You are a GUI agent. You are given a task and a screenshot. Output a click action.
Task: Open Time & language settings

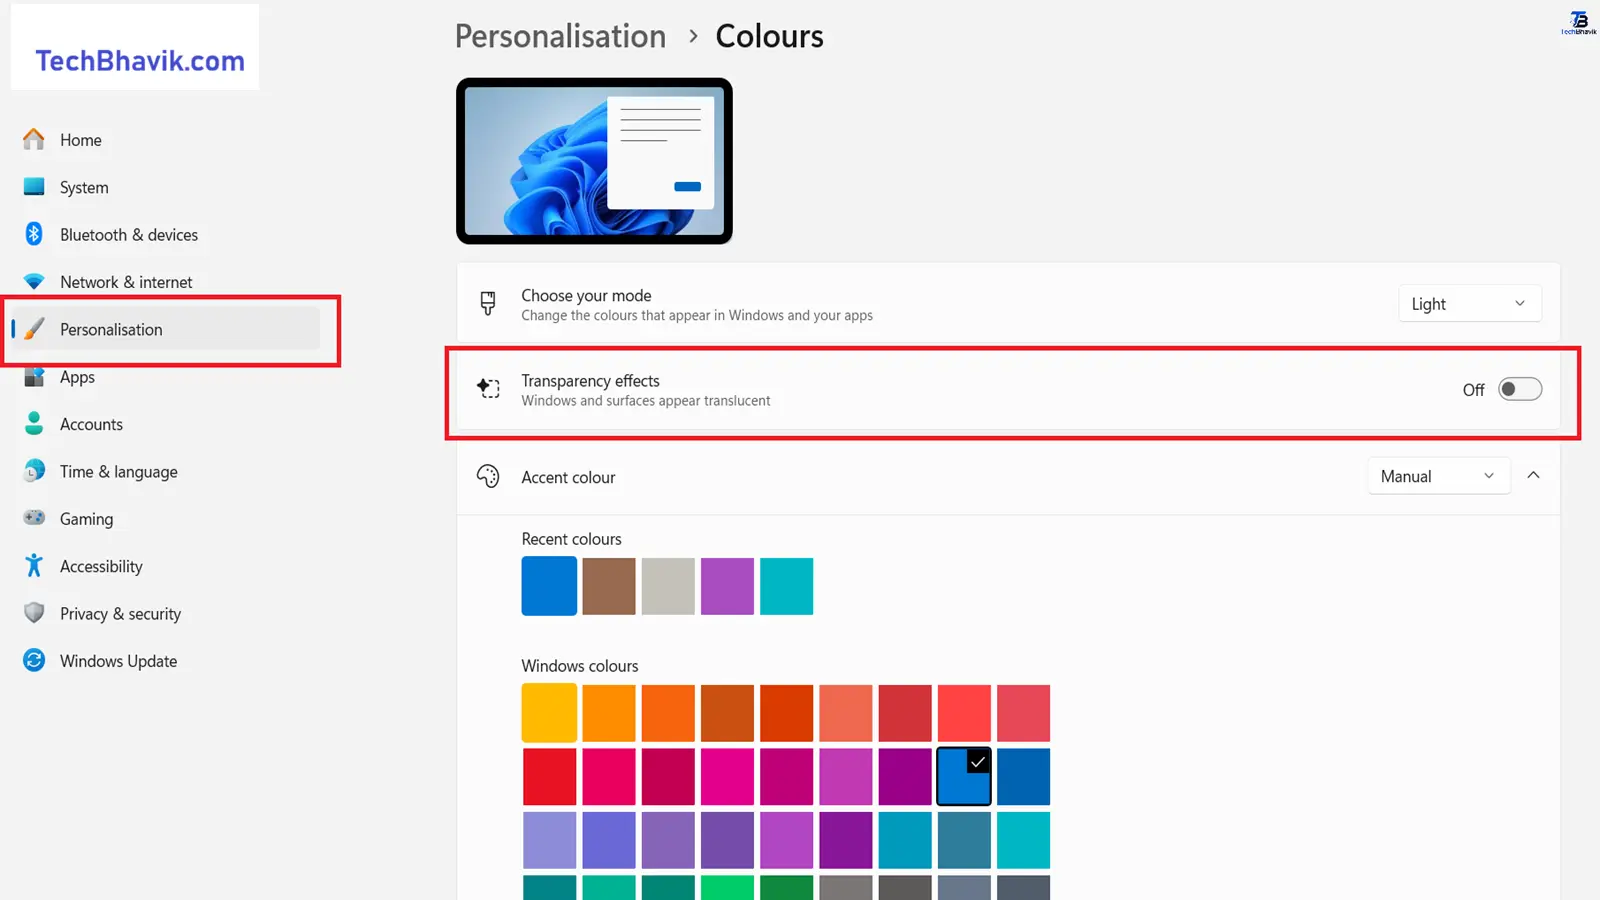click(x=119, y=472)
